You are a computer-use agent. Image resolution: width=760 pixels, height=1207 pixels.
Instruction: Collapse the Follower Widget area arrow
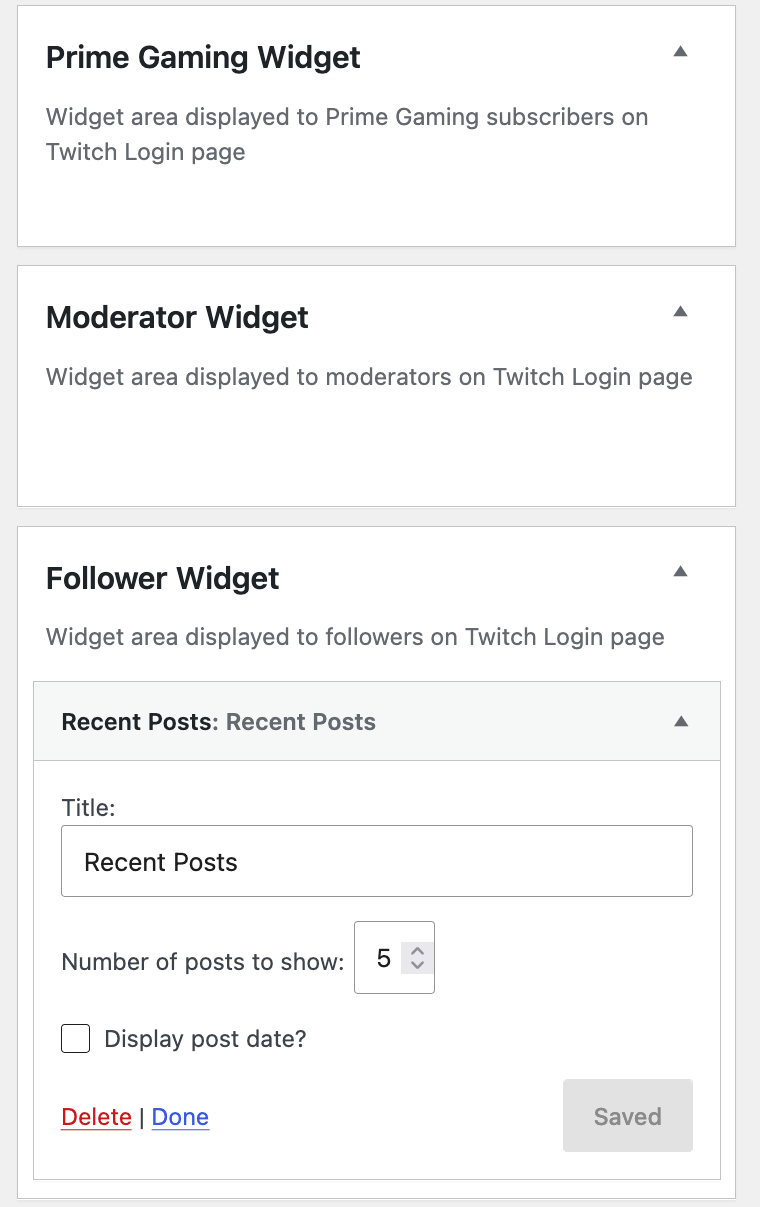point(680,572)
